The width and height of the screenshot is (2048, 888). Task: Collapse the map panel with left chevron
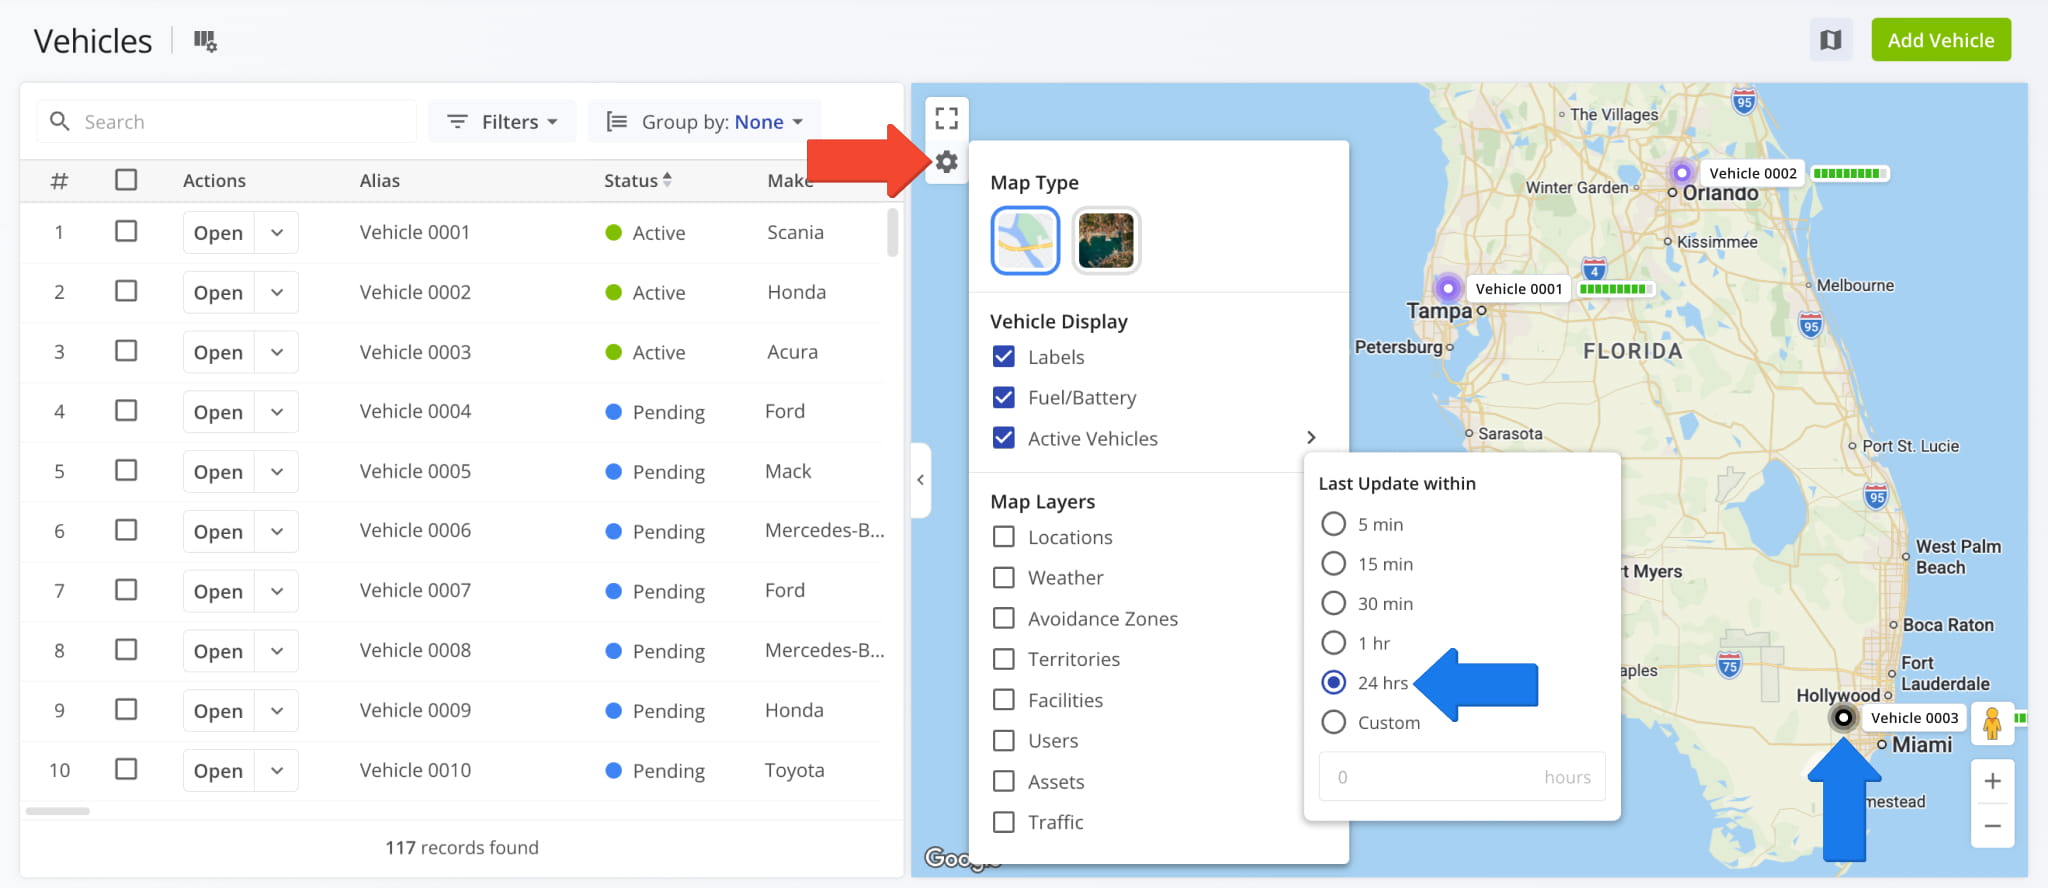(x=920, y=480)
